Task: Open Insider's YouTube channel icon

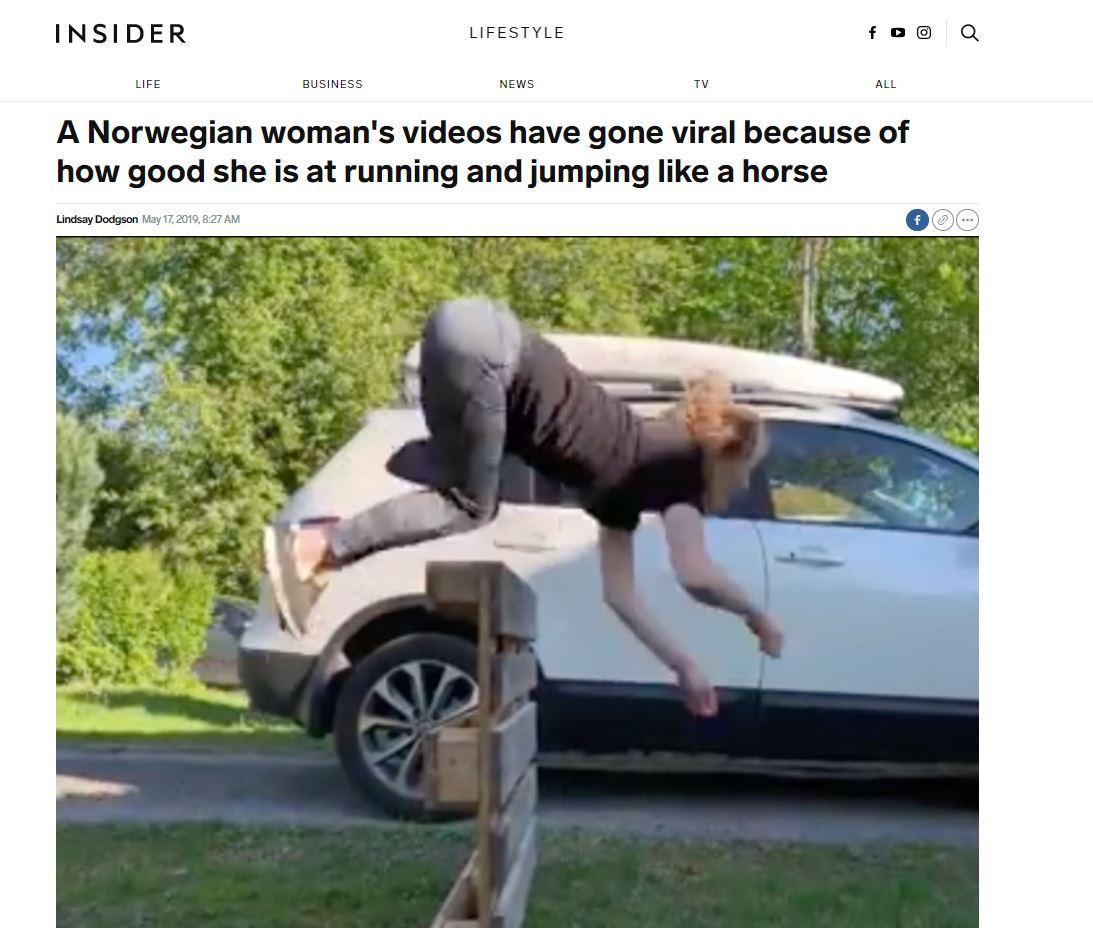Action: pyautogui.click(x=898, y=33)
